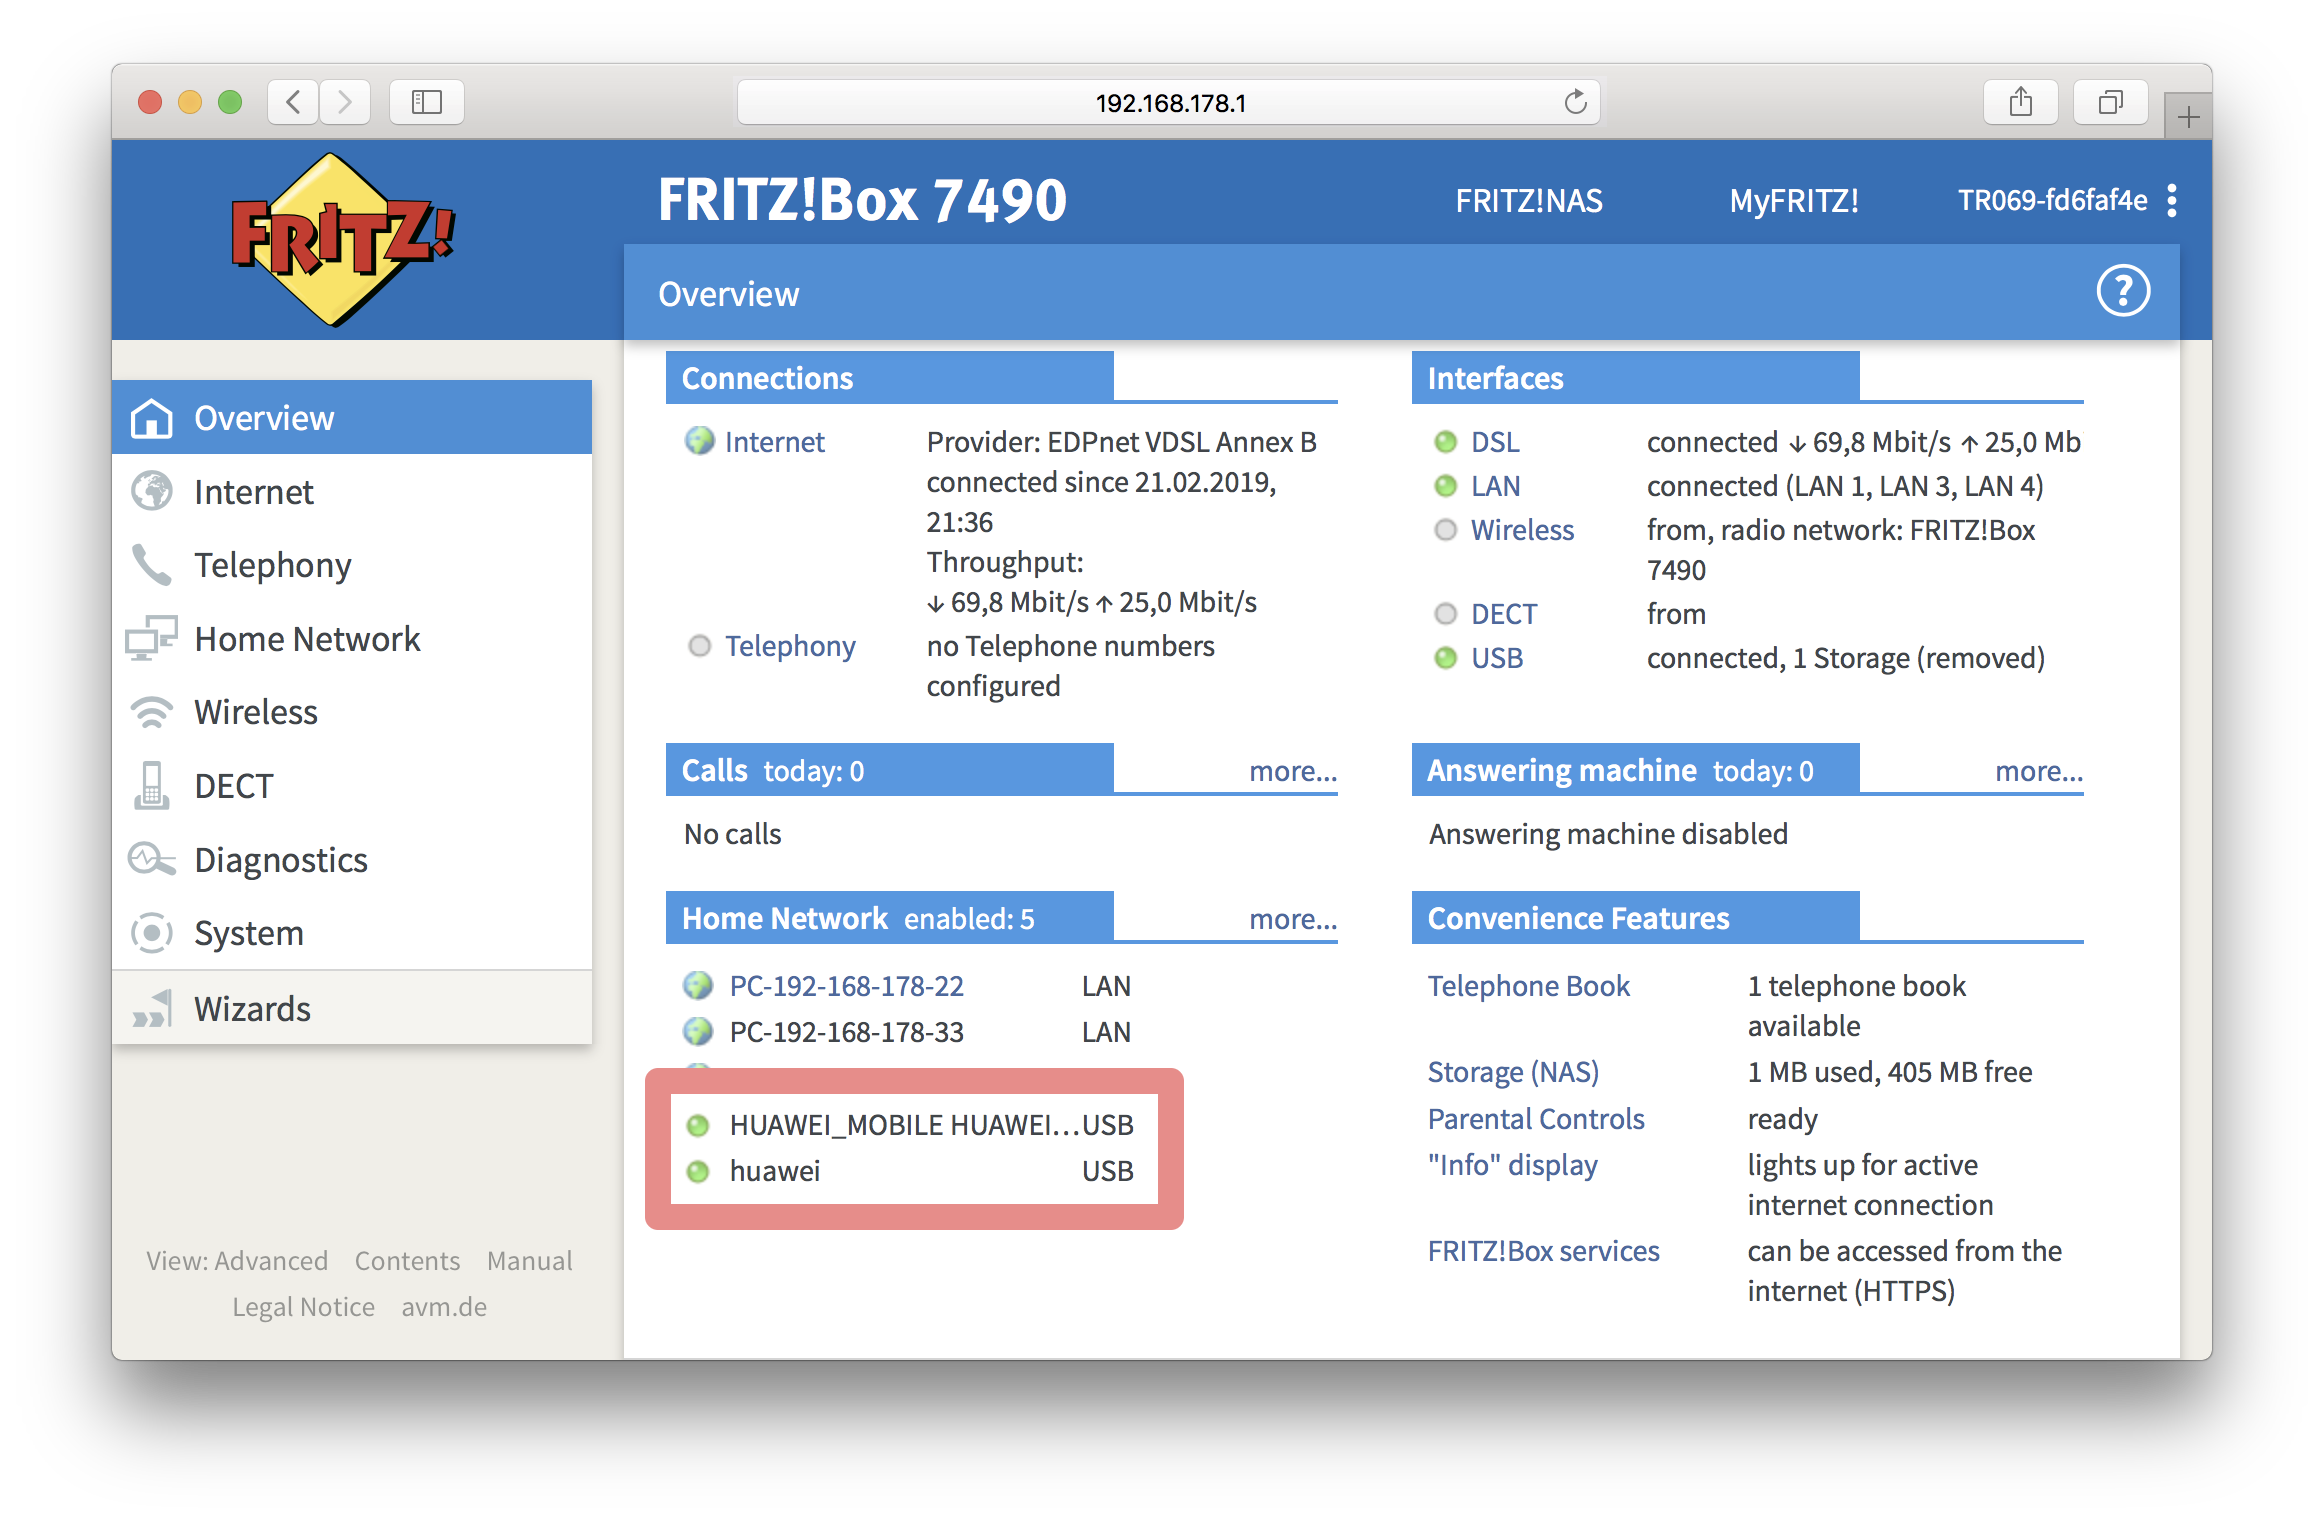The image size is (2324, 1520).
Task: Open the Internet link under Connections
Action: [x=775, y=442]
